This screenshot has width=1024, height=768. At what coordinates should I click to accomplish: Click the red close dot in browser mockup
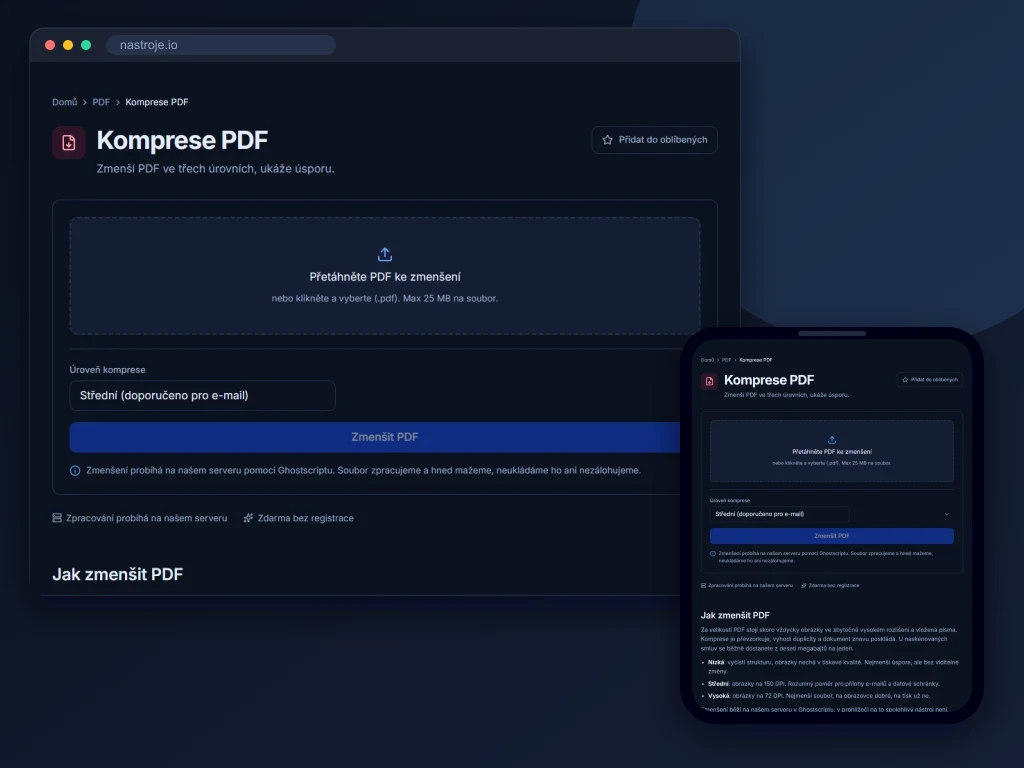coord(50,45)
